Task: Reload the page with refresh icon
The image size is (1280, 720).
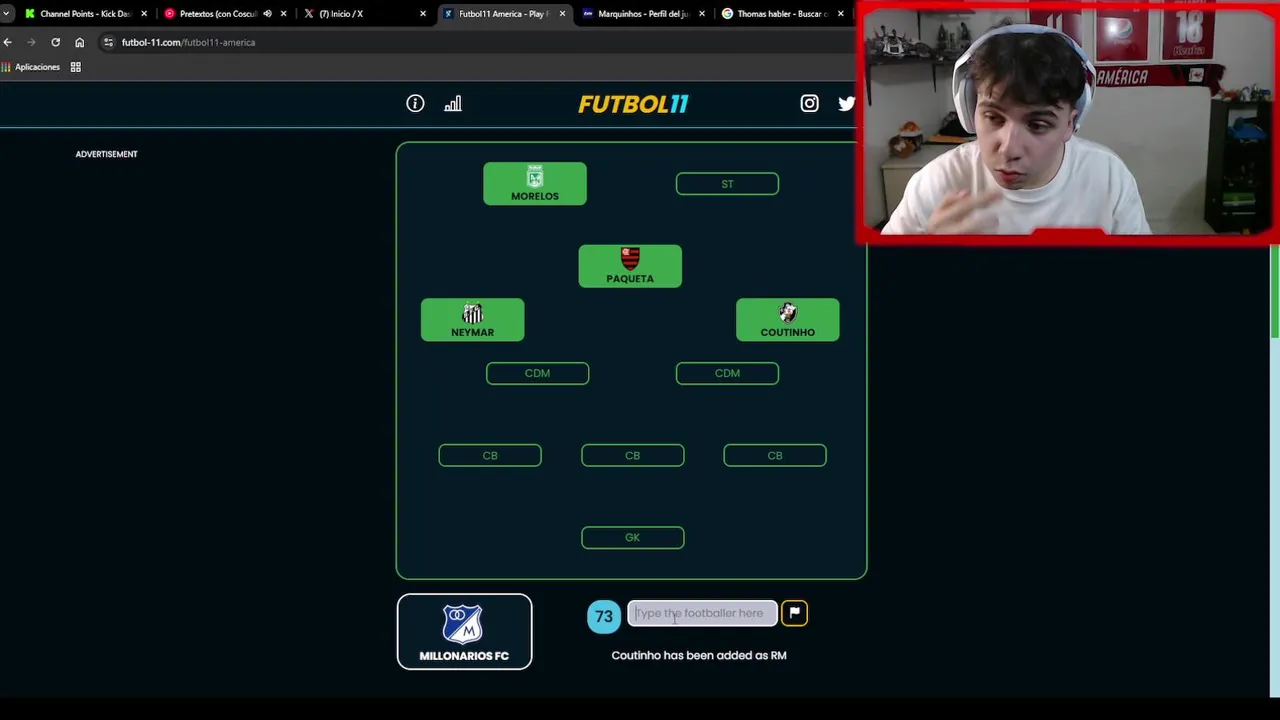Action: pos(55,42)
